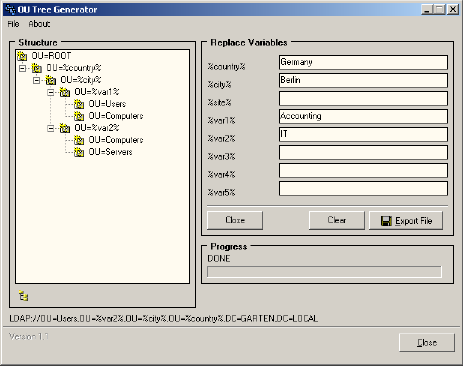The width and height of the screenshot is (463, 366).
Task: Click the folder icon beside OU=%city%
Action: pos(50,80)
